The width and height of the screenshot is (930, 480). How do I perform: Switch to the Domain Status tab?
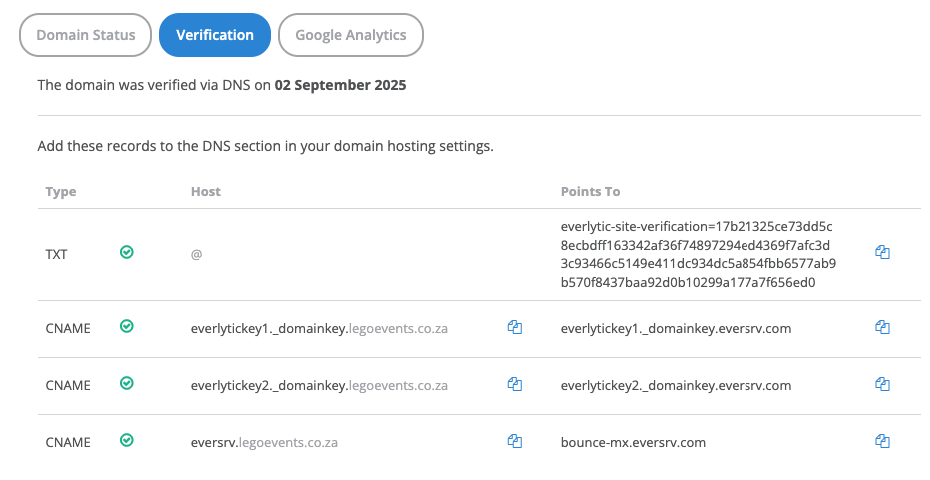click(86, 35)
